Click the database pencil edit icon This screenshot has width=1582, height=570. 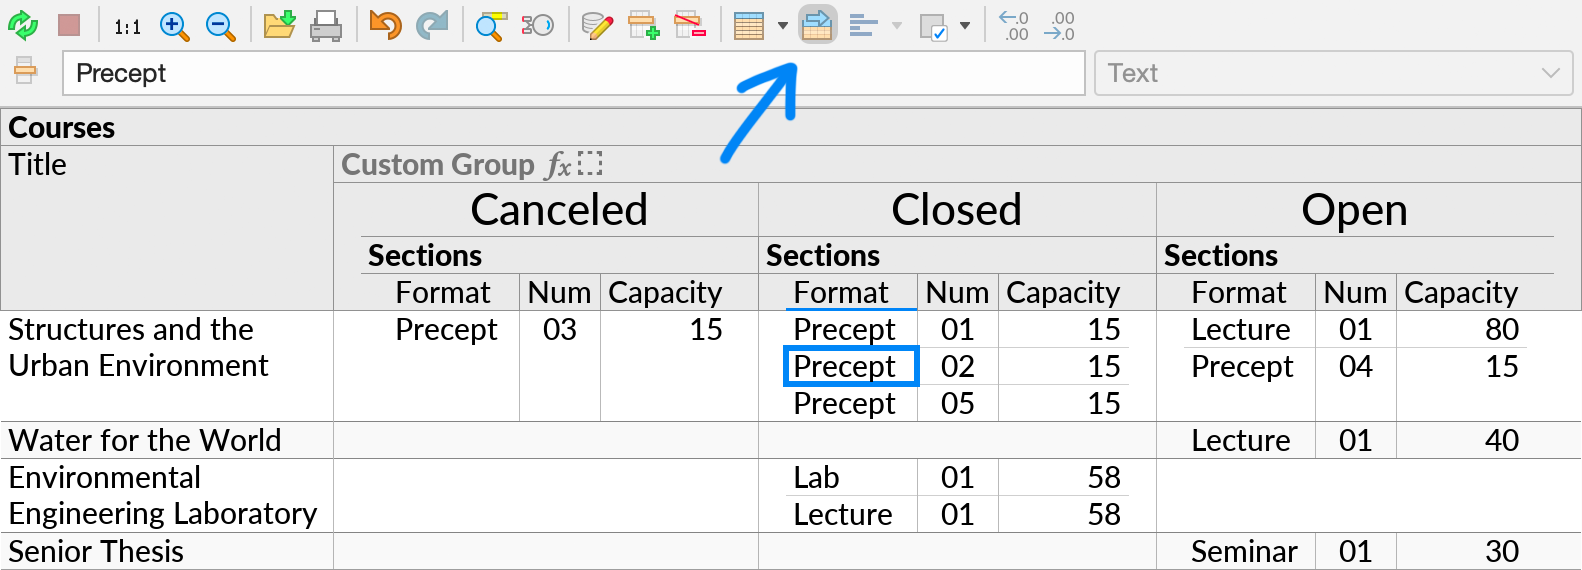596,26
